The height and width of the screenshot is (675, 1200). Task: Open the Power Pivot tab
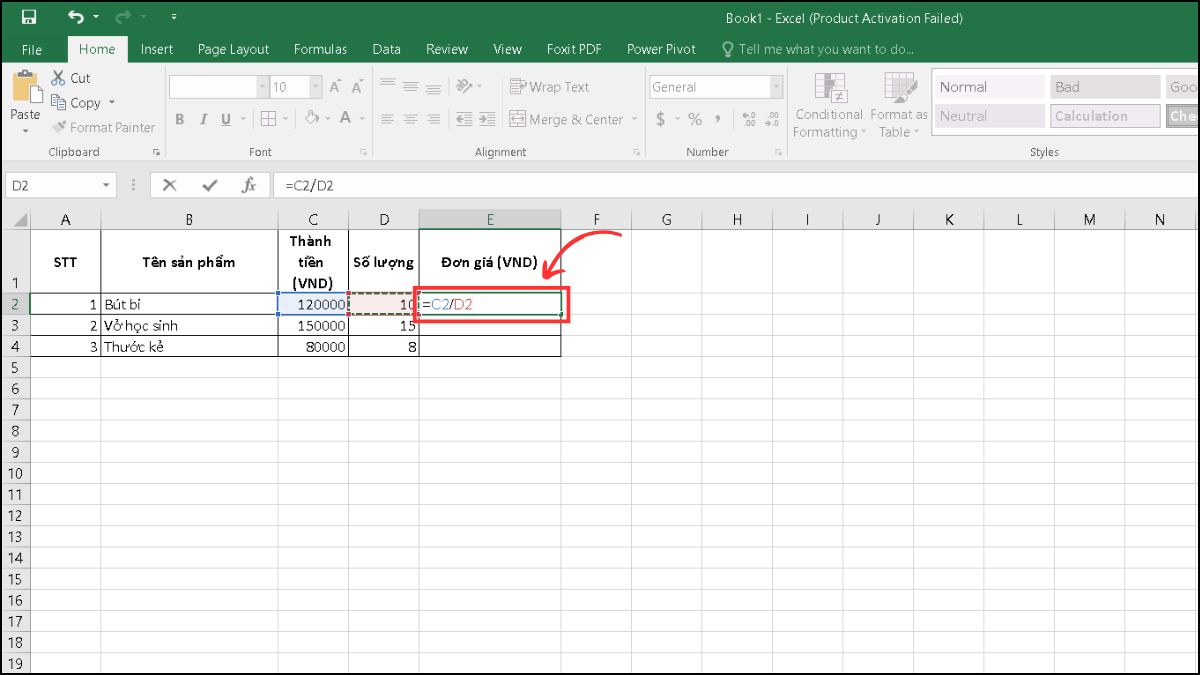point(660,49)
